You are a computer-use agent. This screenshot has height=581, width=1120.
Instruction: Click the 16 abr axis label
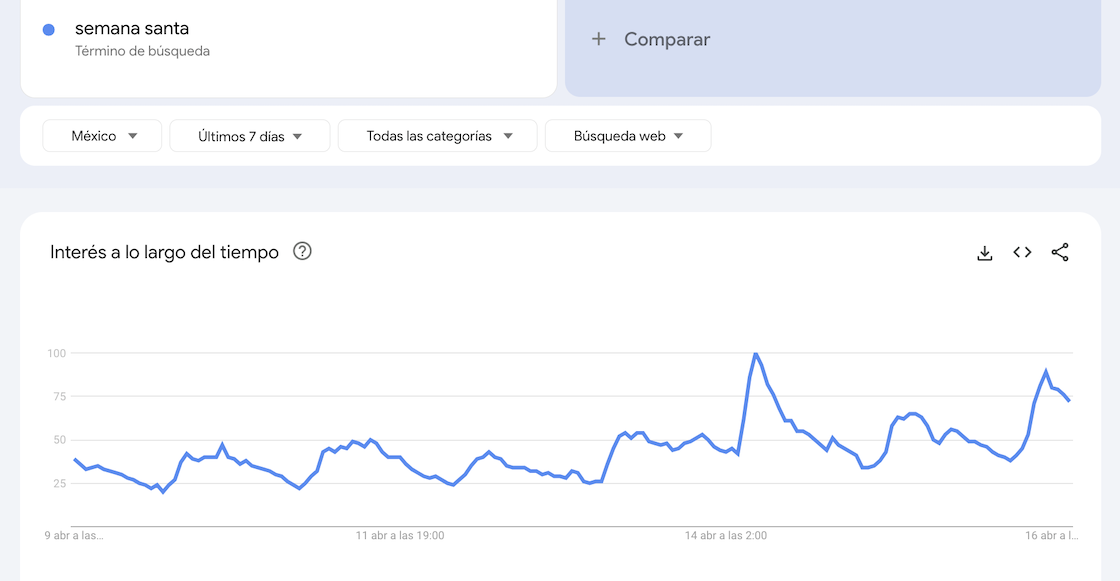[1050, 536]
